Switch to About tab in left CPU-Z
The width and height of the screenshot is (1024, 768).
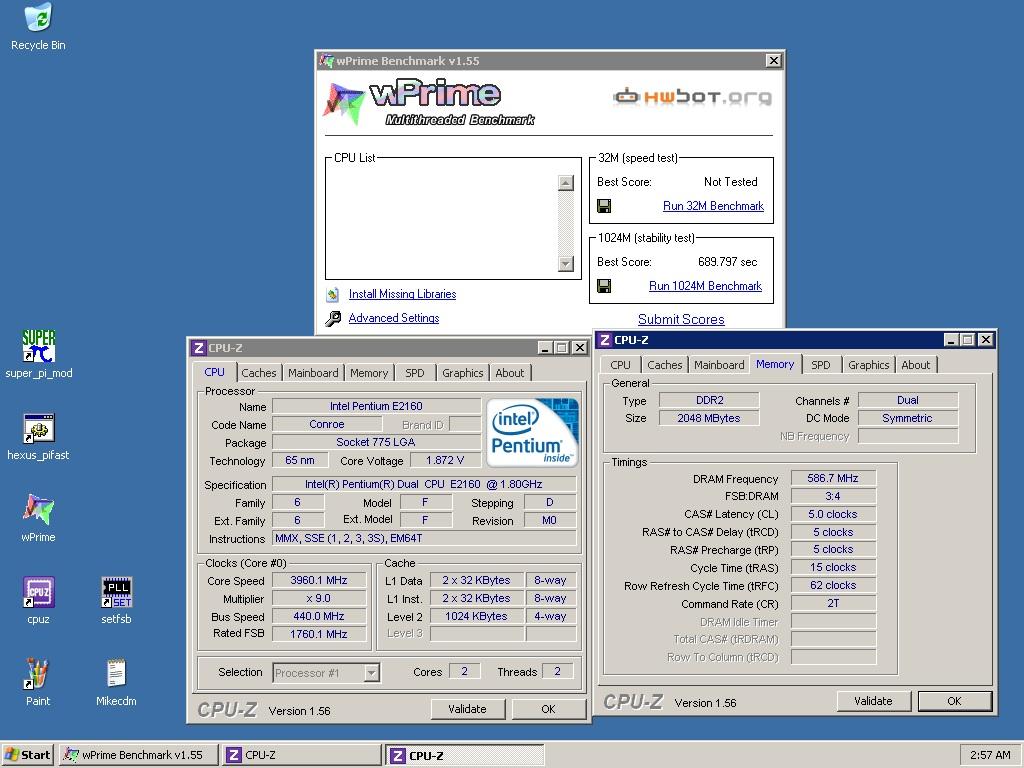click(x=509, y=373)
